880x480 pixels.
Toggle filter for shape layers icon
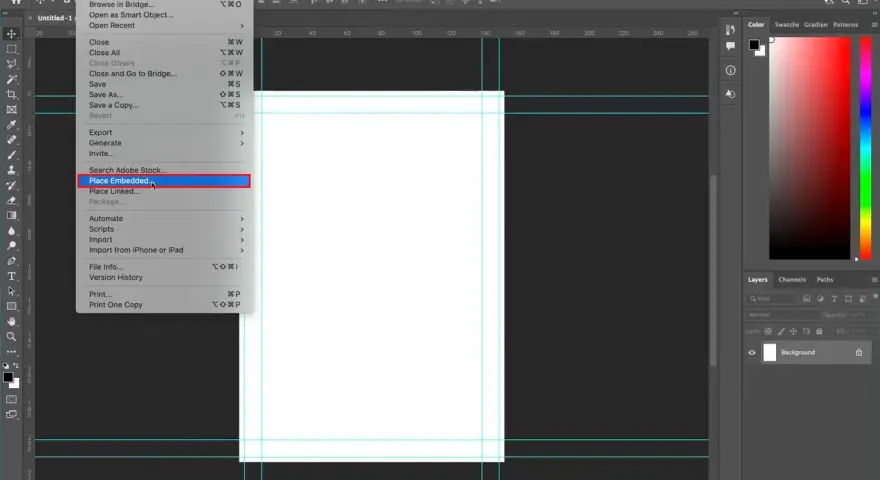(x=849, y=299)
